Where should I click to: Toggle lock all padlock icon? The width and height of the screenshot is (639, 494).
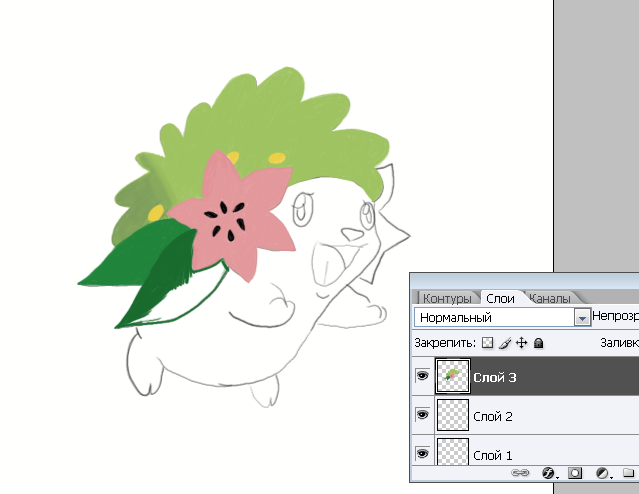click(x=538, y=343)
